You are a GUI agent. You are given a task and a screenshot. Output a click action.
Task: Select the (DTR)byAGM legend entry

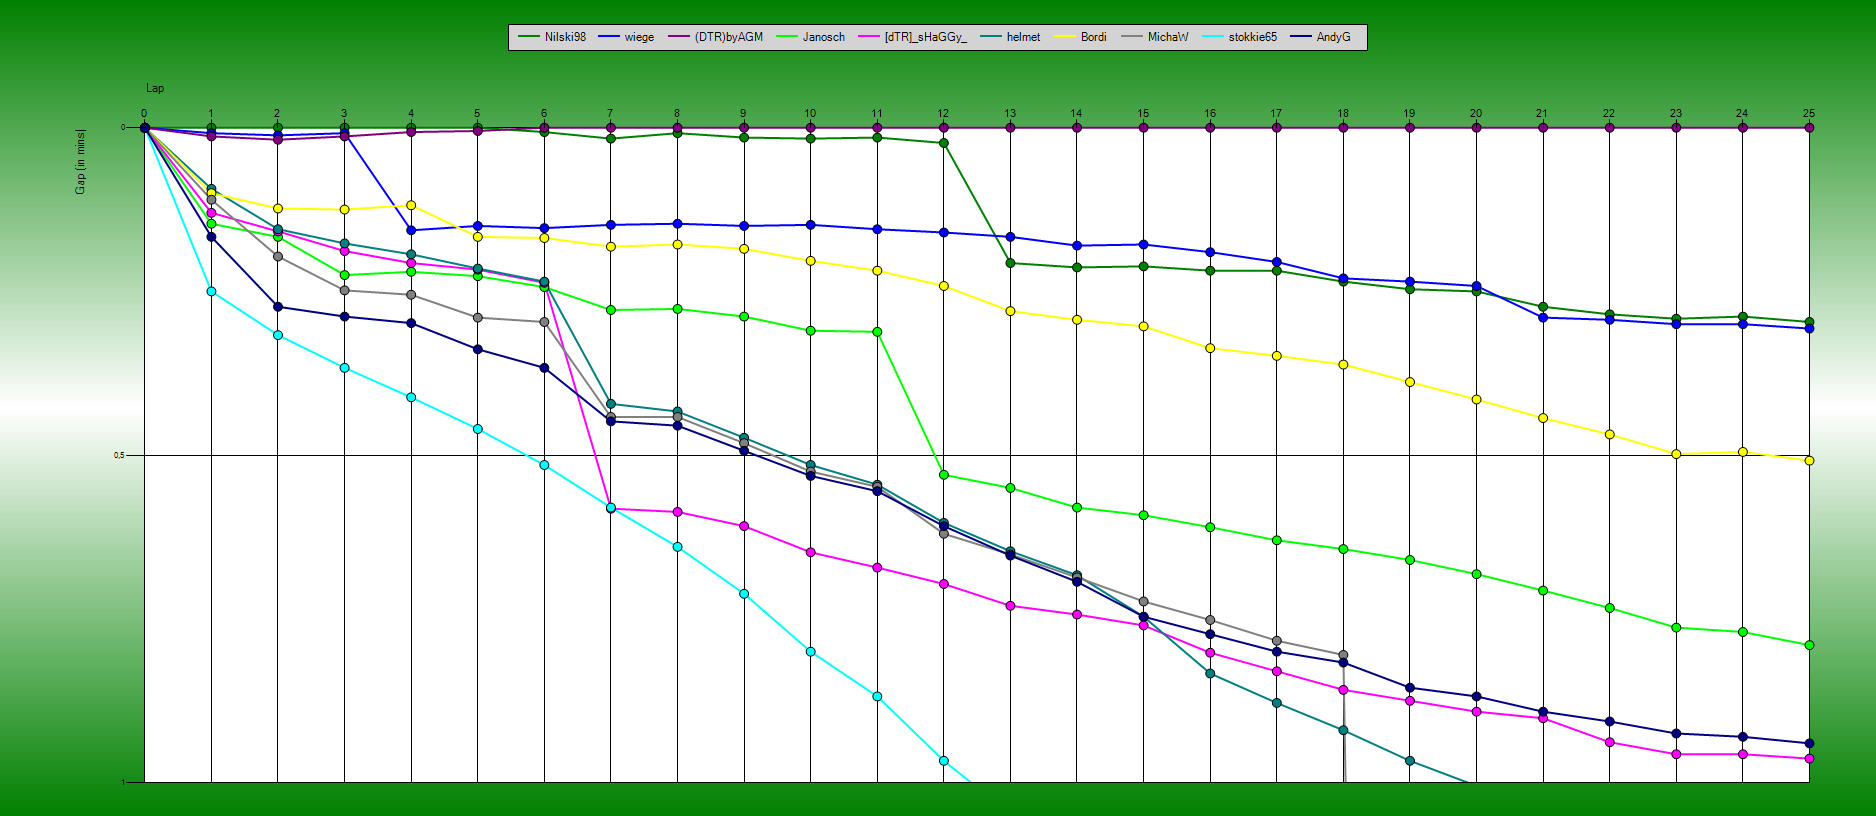click(728, 37)
